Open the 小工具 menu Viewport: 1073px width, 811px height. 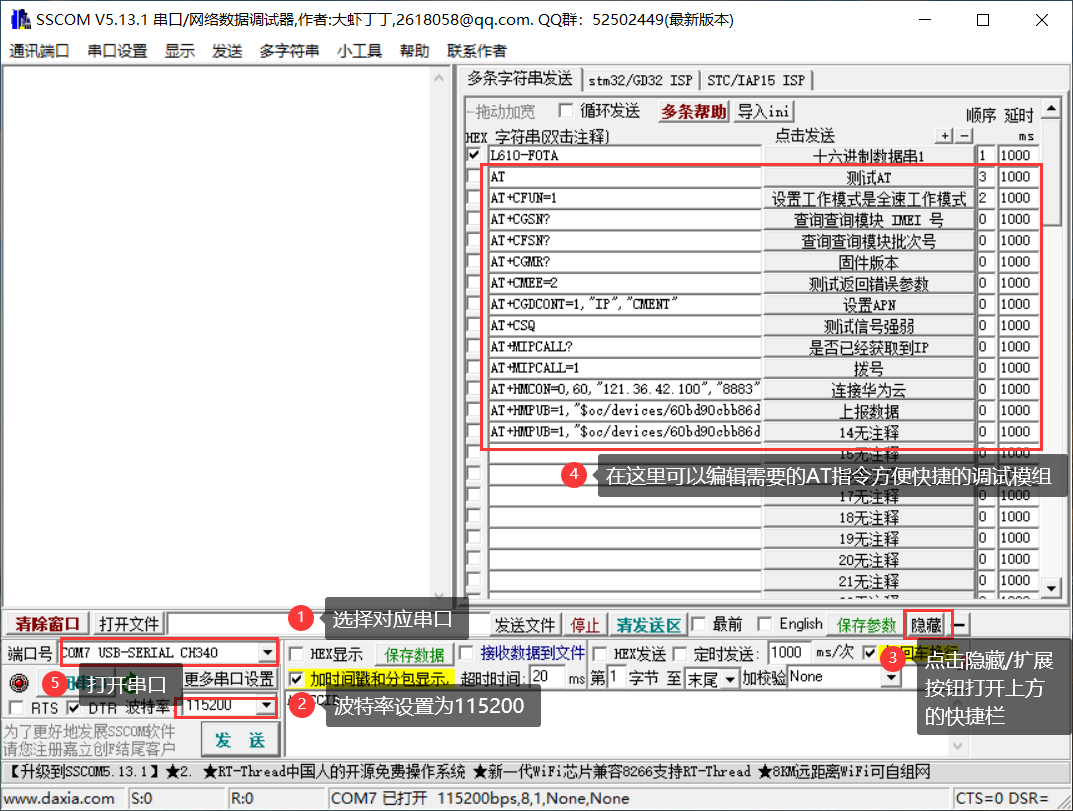pyautogui.click(x=359, y=51)
